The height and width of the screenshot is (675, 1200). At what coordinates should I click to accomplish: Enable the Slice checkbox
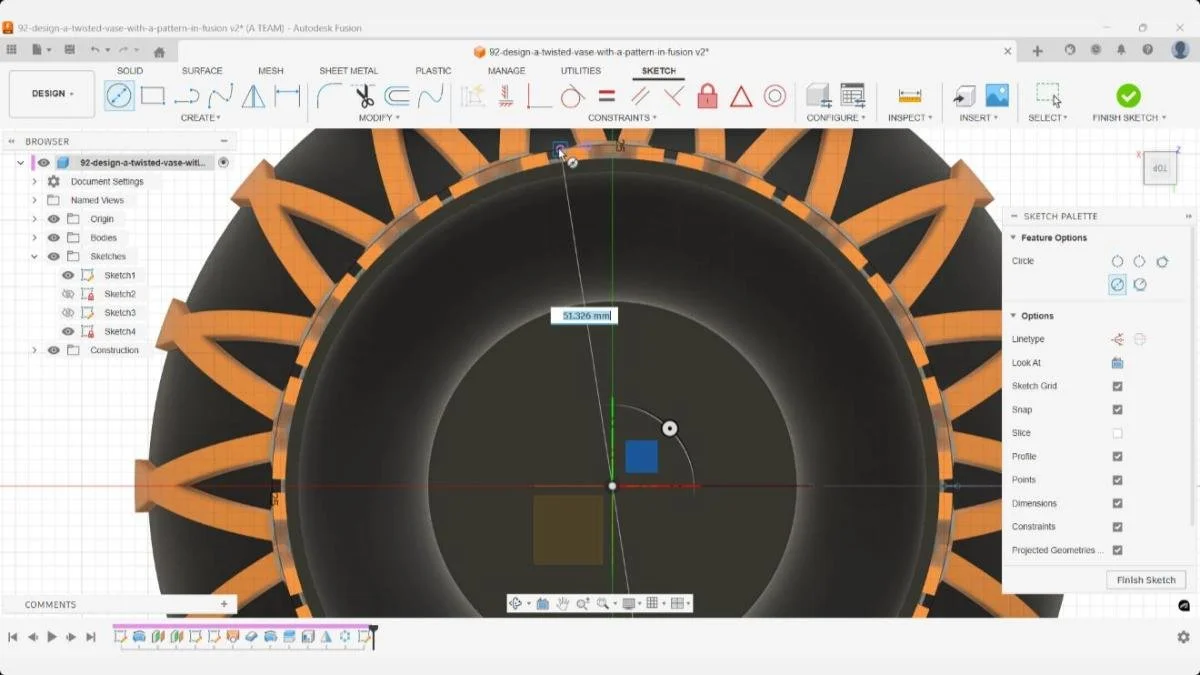(1117, 432)
